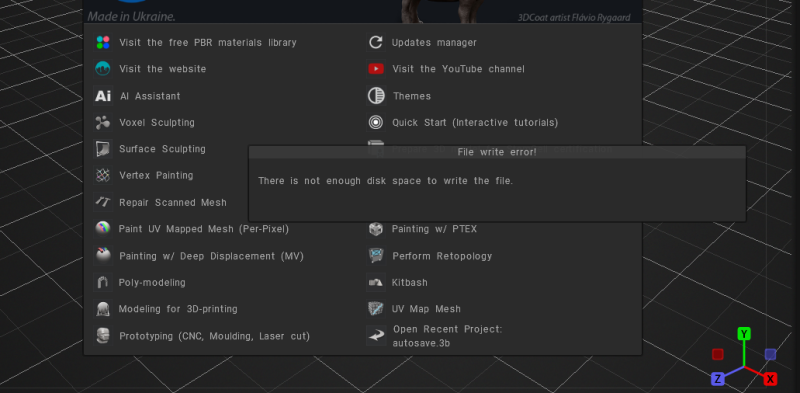Click the 'Repair Scanned Mesh' text entry
Viewport: 800px width, 393px height.
tap(173, 203)
